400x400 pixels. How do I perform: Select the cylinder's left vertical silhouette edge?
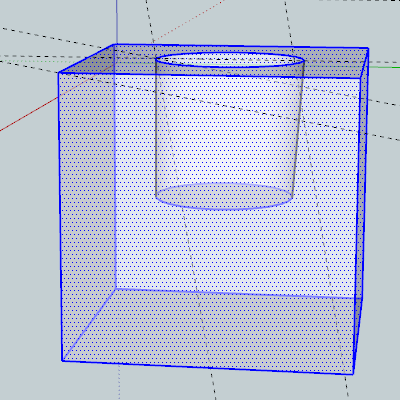156,128
